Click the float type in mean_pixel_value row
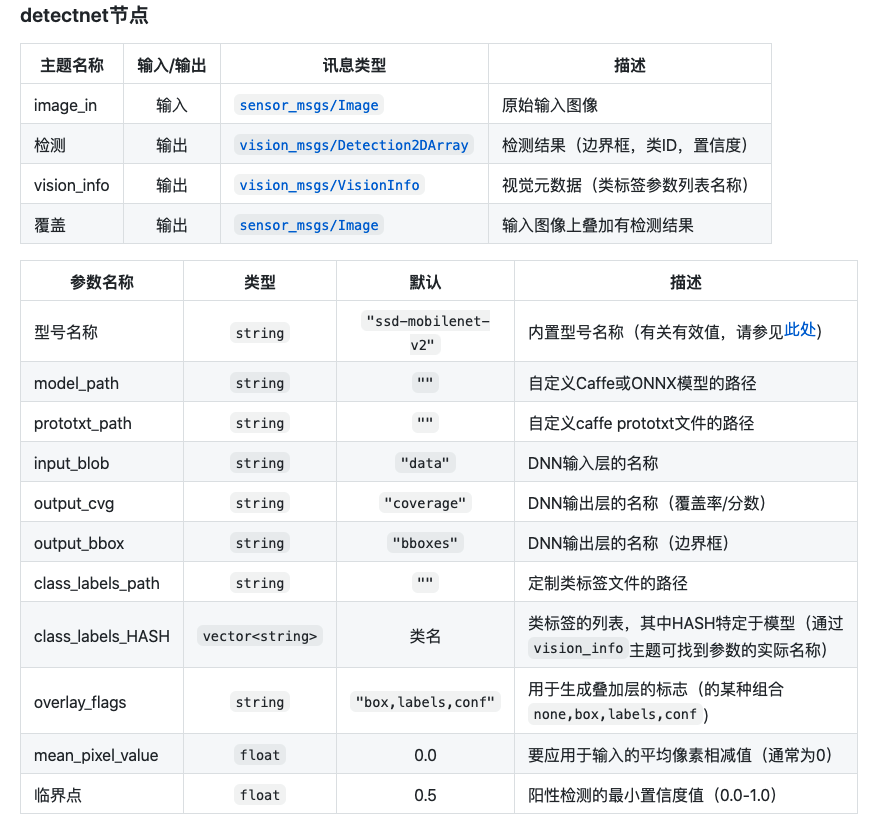Image resolution: width=875 pixels, height=823 pixels. click(260, 755)
